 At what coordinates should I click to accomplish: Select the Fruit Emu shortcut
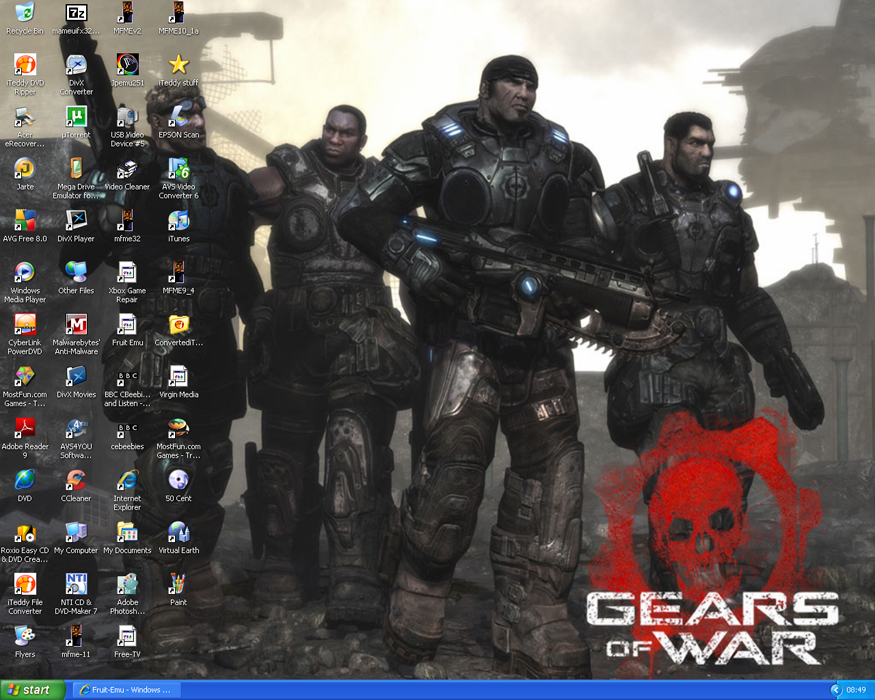tap(127, 324)
